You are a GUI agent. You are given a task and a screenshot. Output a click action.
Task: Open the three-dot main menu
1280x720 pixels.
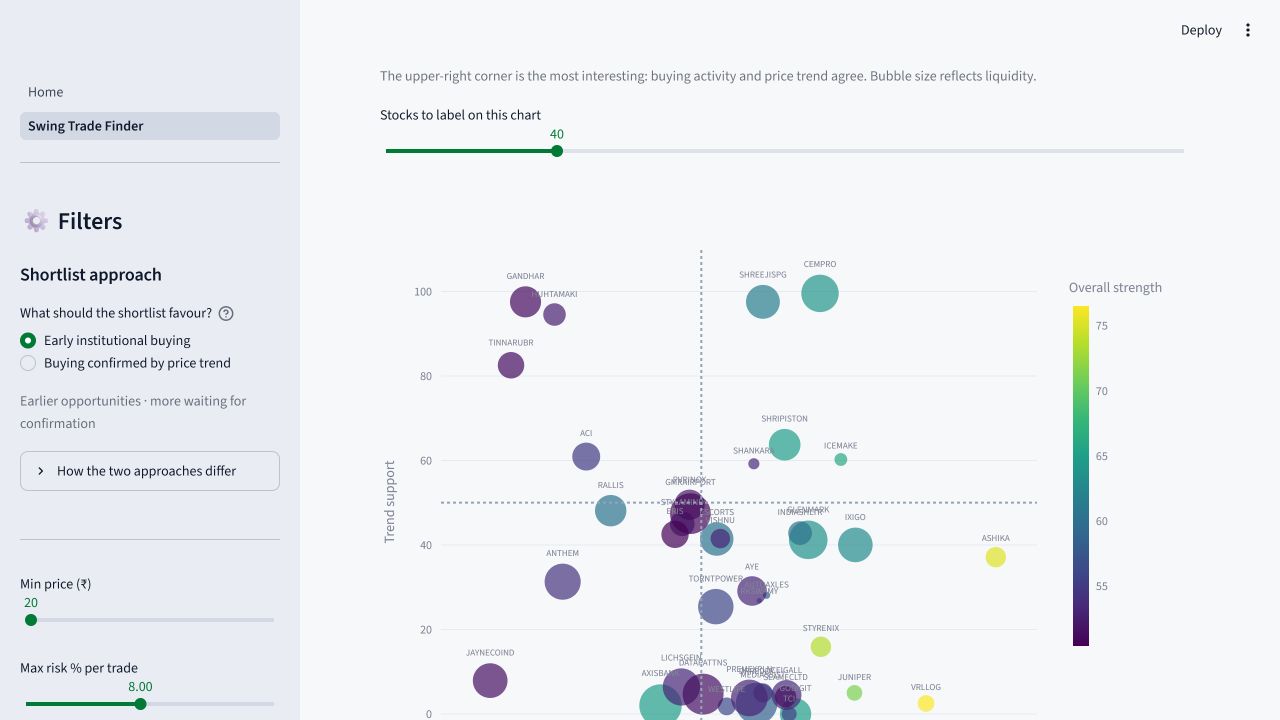point(1247,30)
